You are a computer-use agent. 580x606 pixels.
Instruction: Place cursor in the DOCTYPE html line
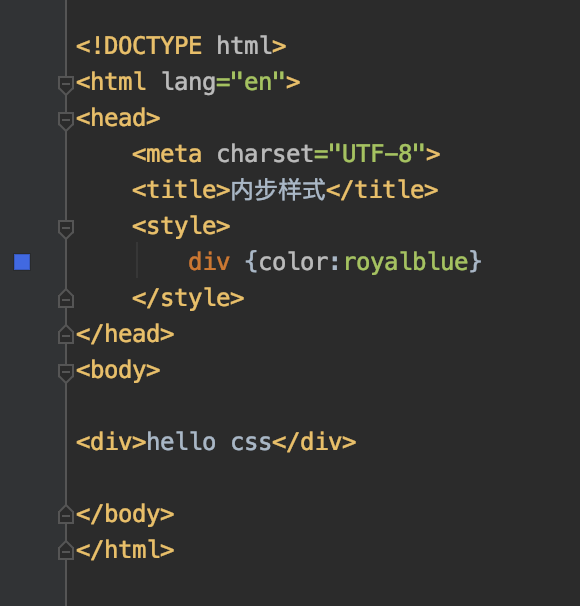181,46
